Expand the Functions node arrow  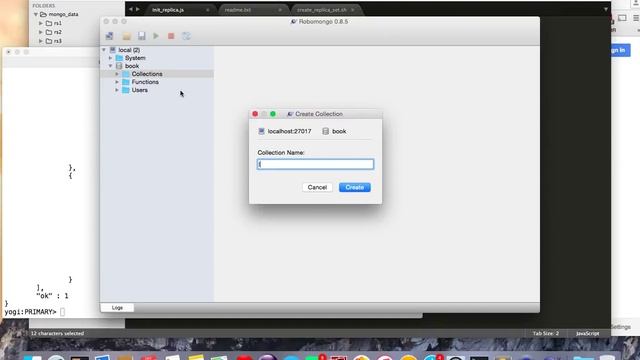(x=117, y=82)
